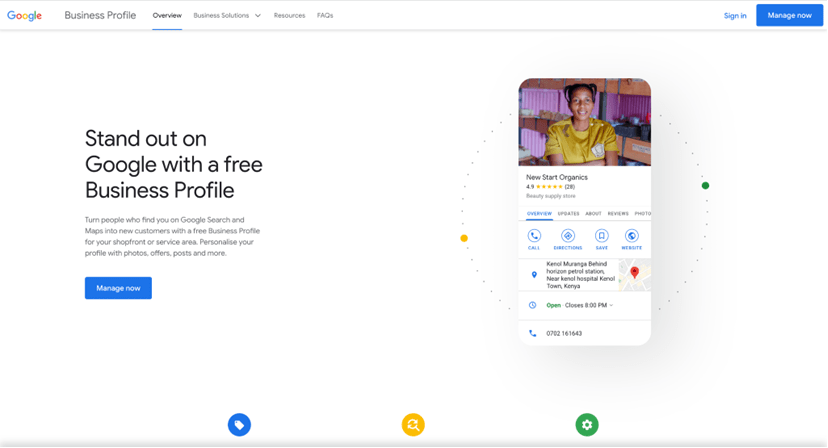828x448 pixels.
Task: Click the Google logo
Action: click(x=24, y=15)
